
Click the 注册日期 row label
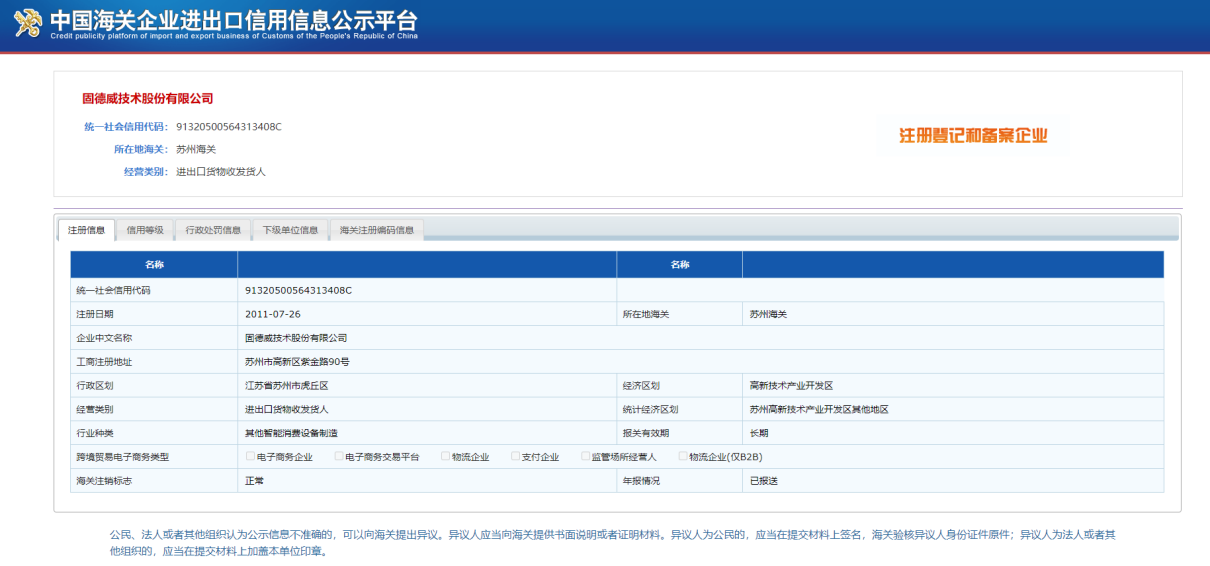click(95, 314)
